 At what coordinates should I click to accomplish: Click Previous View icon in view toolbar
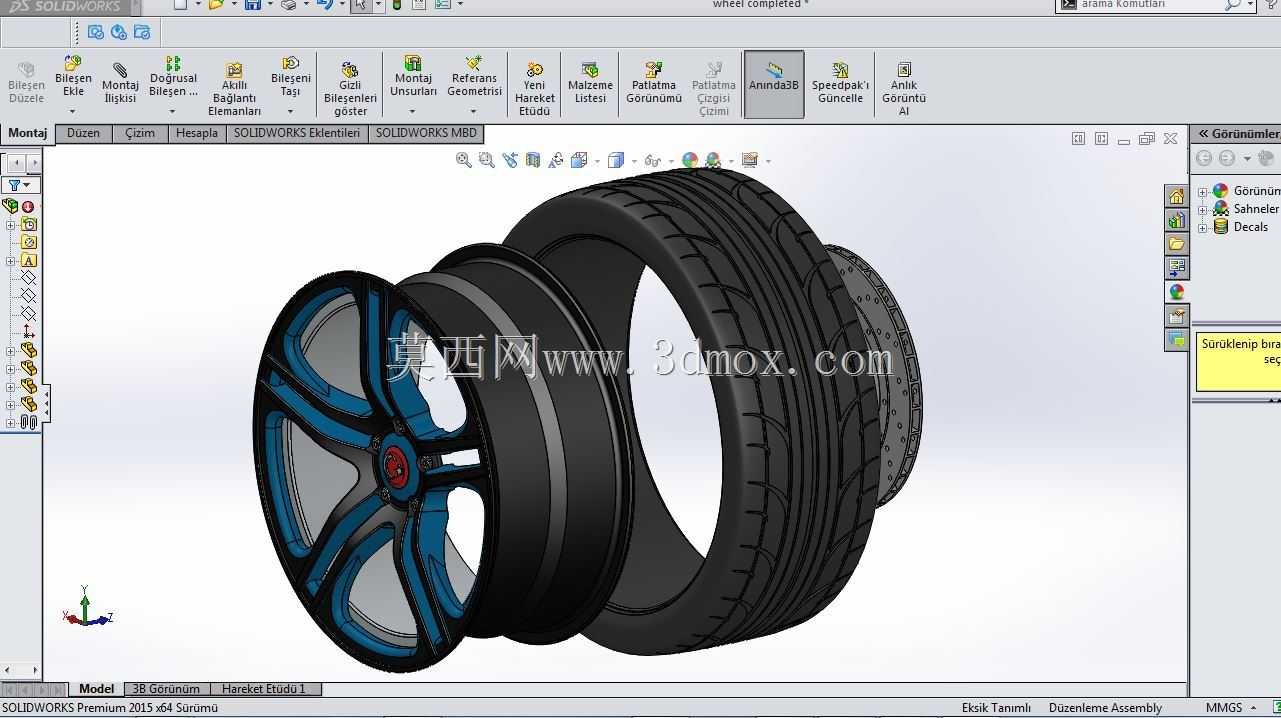pyautogui.click(x=510, y=160)
